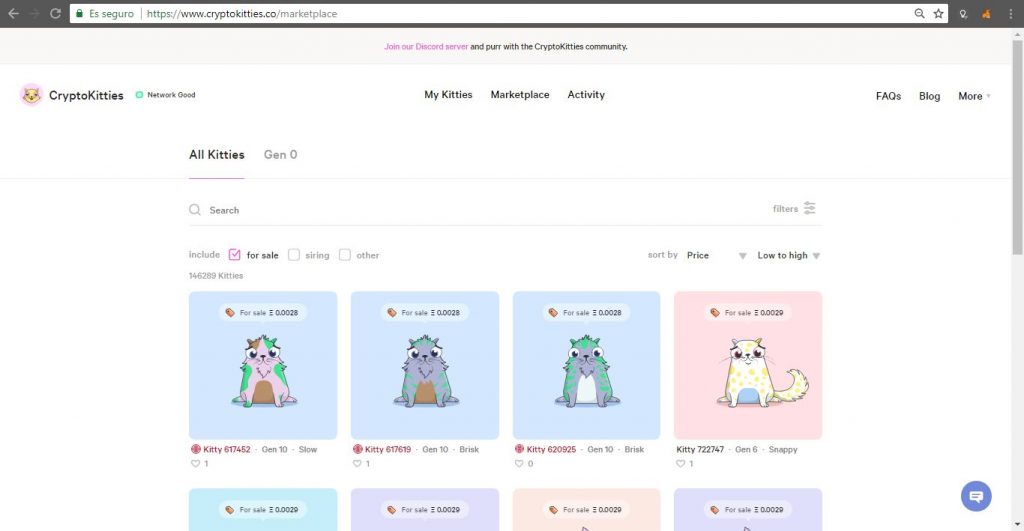1024x531 pixels.
Task: Open the pink-green Kitty 617452 thumbnail
Action: click(263, 365)
